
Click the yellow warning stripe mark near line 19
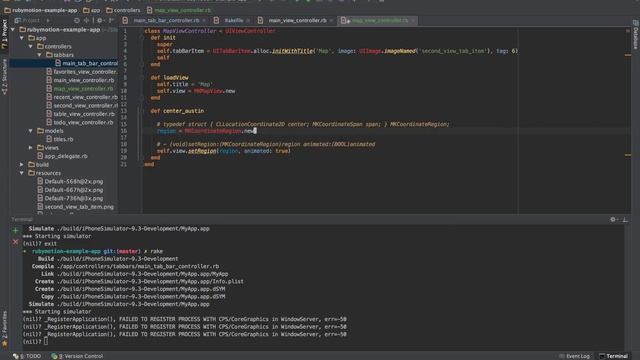(x=628, y=155)
